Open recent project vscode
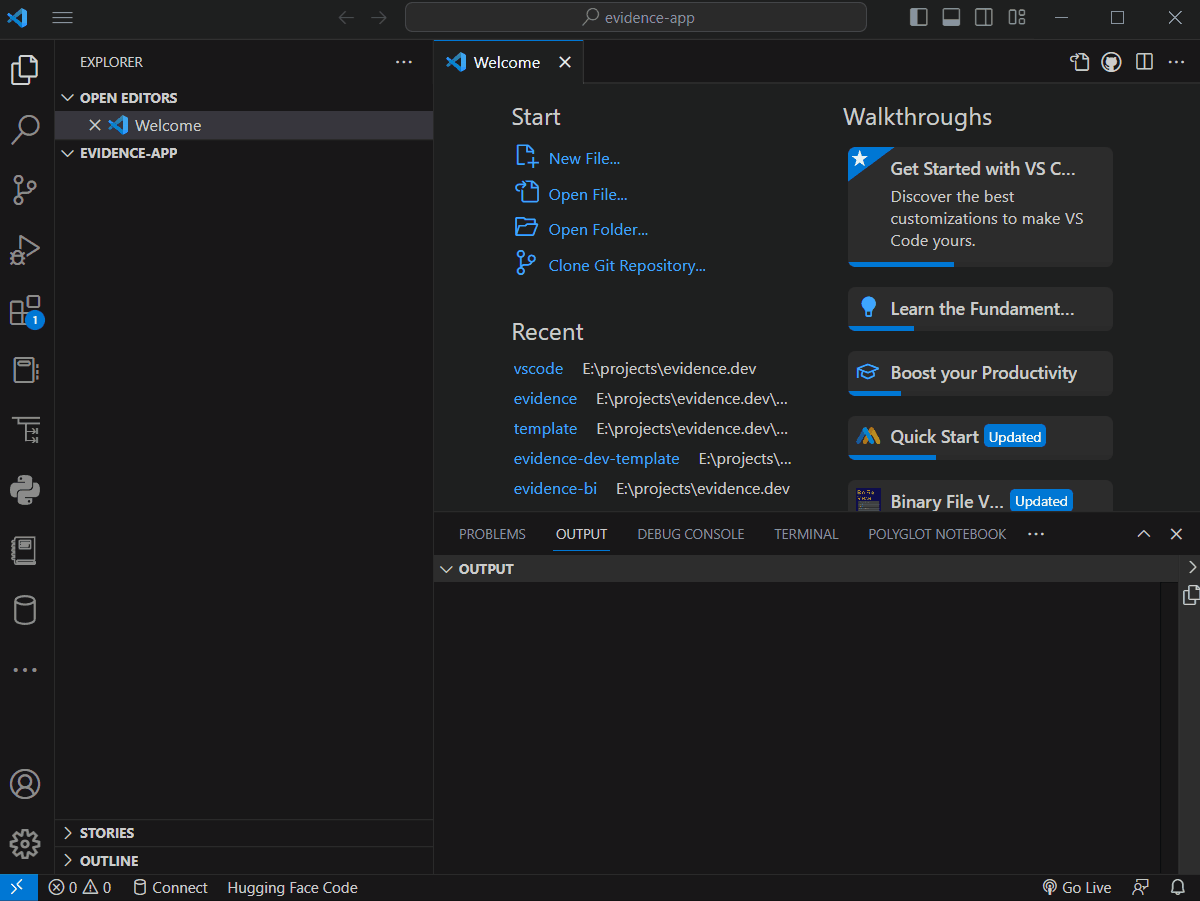 pyautogui.click(x=538, y=368)
